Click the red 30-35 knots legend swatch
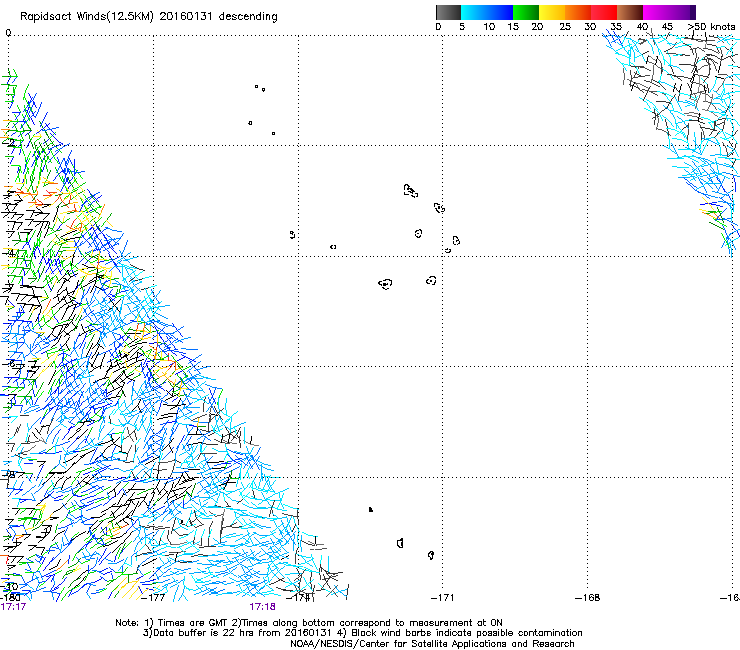Screen dimensions: 740x650 604,12
